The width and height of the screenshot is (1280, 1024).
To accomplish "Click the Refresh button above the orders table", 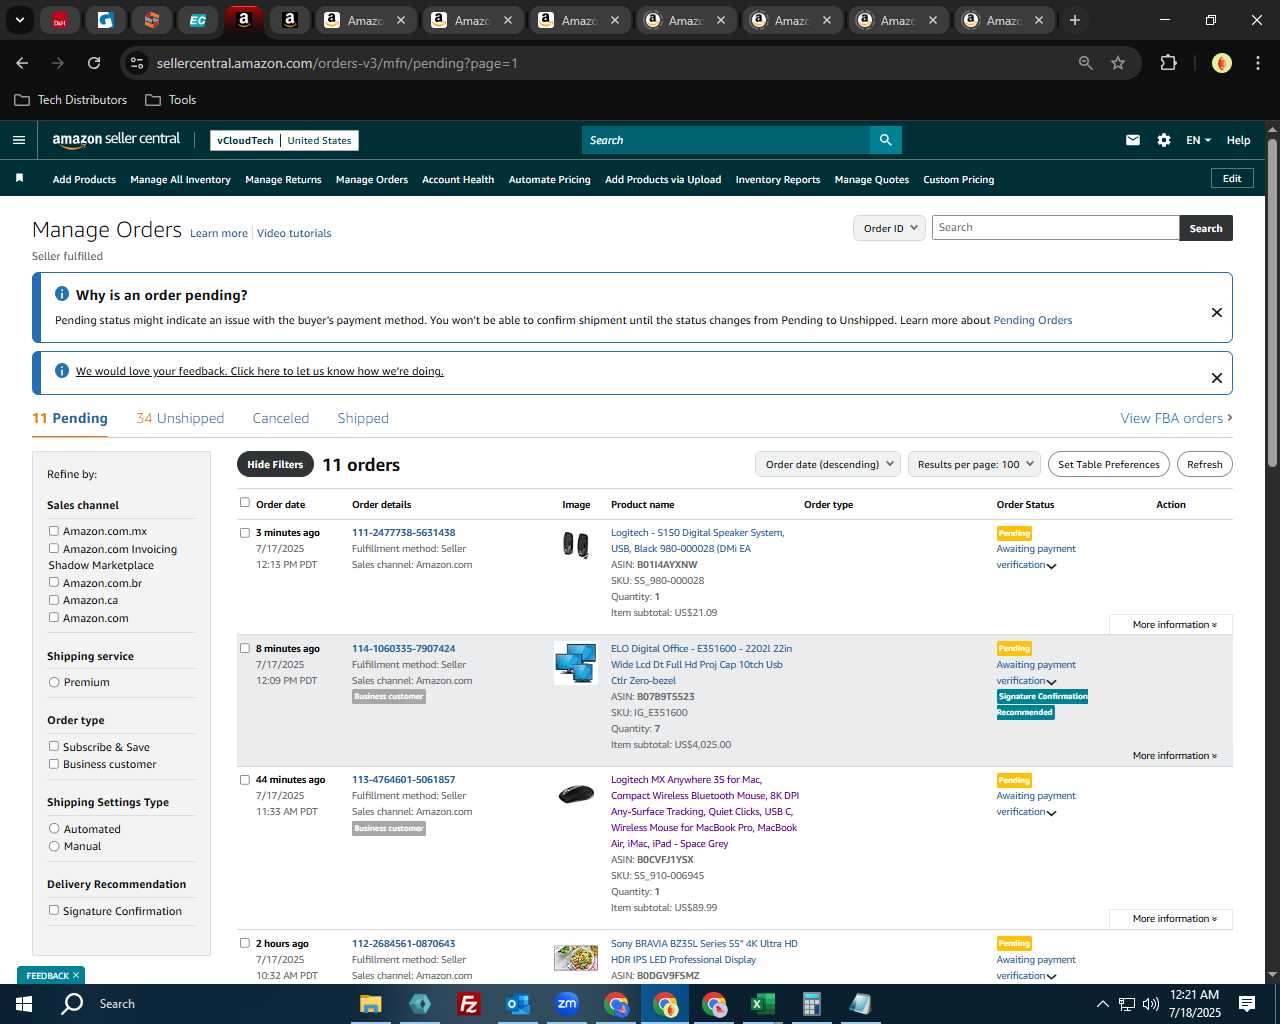I will pos(1205,464).
